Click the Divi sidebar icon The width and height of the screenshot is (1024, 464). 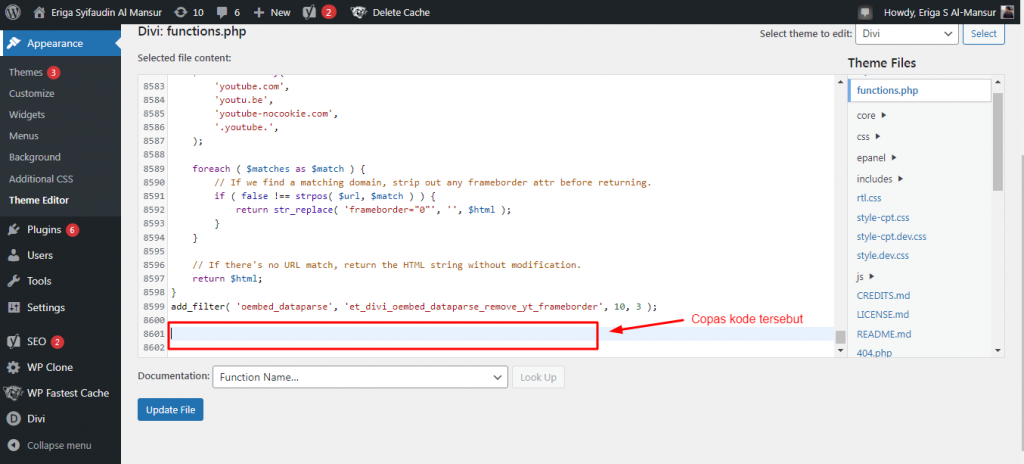tap(14, 419)
